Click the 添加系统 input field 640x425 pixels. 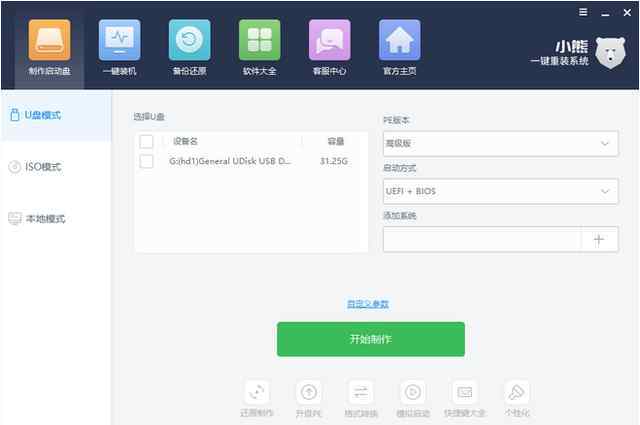[482, 240]
